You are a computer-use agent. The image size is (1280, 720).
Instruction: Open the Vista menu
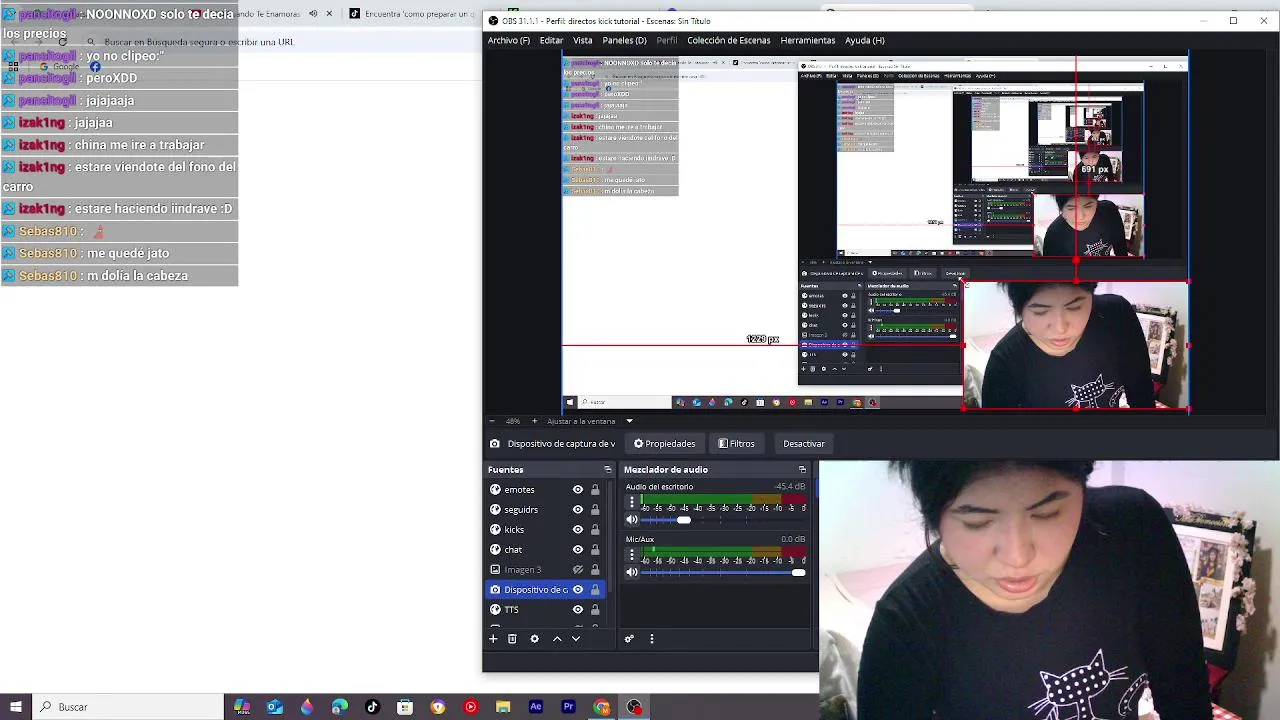pos(583,40)
